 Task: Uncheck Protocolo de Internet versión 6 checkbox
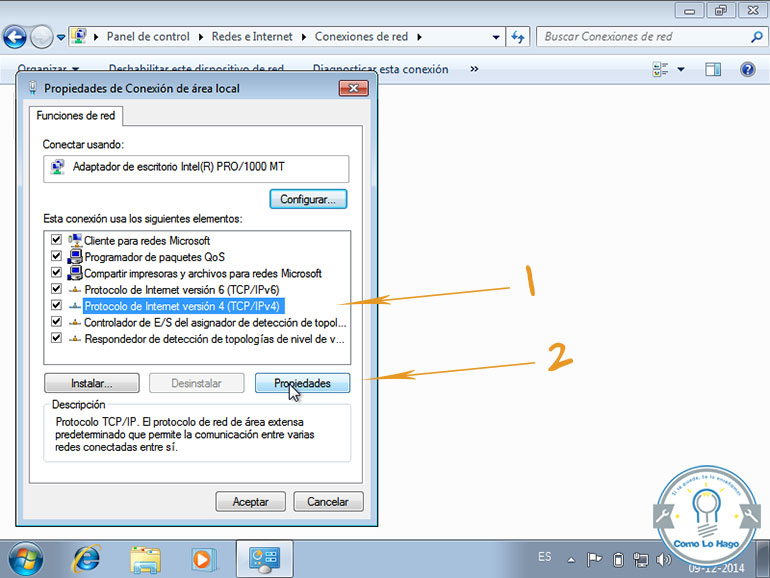click(x=56, y=289)
